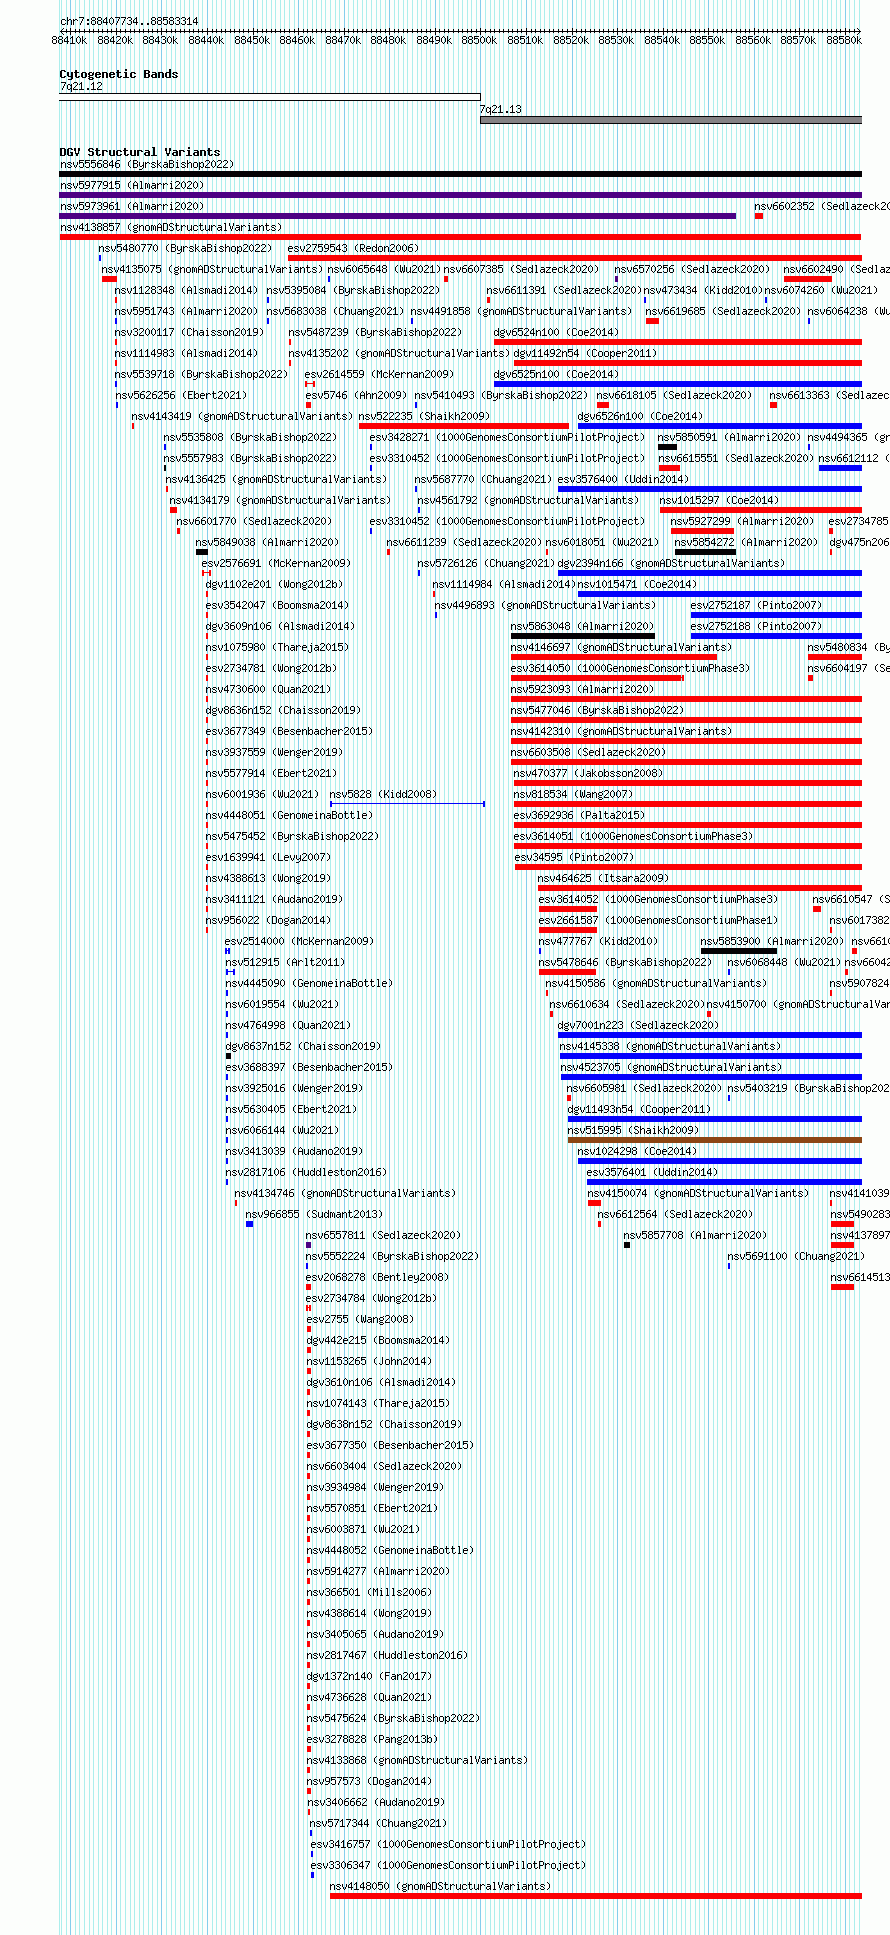The width and height of the screenshot is (890, 1935).
Task: Select nsv473434 (Kidd2010) variant label
Action: coord(703,290)
